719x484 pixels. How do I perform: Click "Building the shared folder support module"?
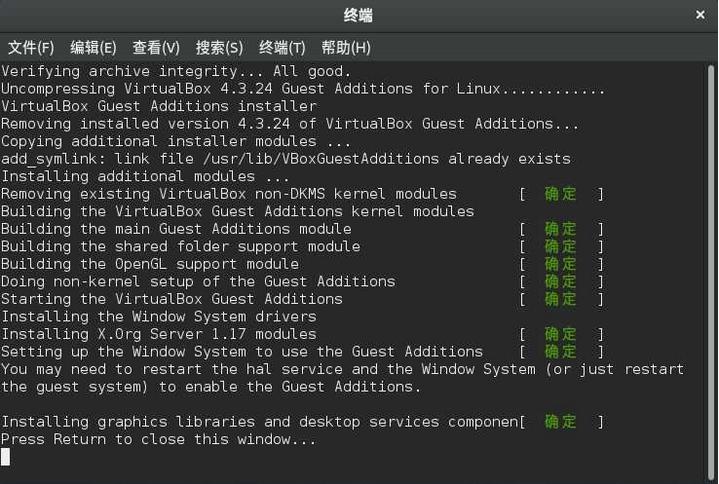pyautogui.click(x=181, y=247)
